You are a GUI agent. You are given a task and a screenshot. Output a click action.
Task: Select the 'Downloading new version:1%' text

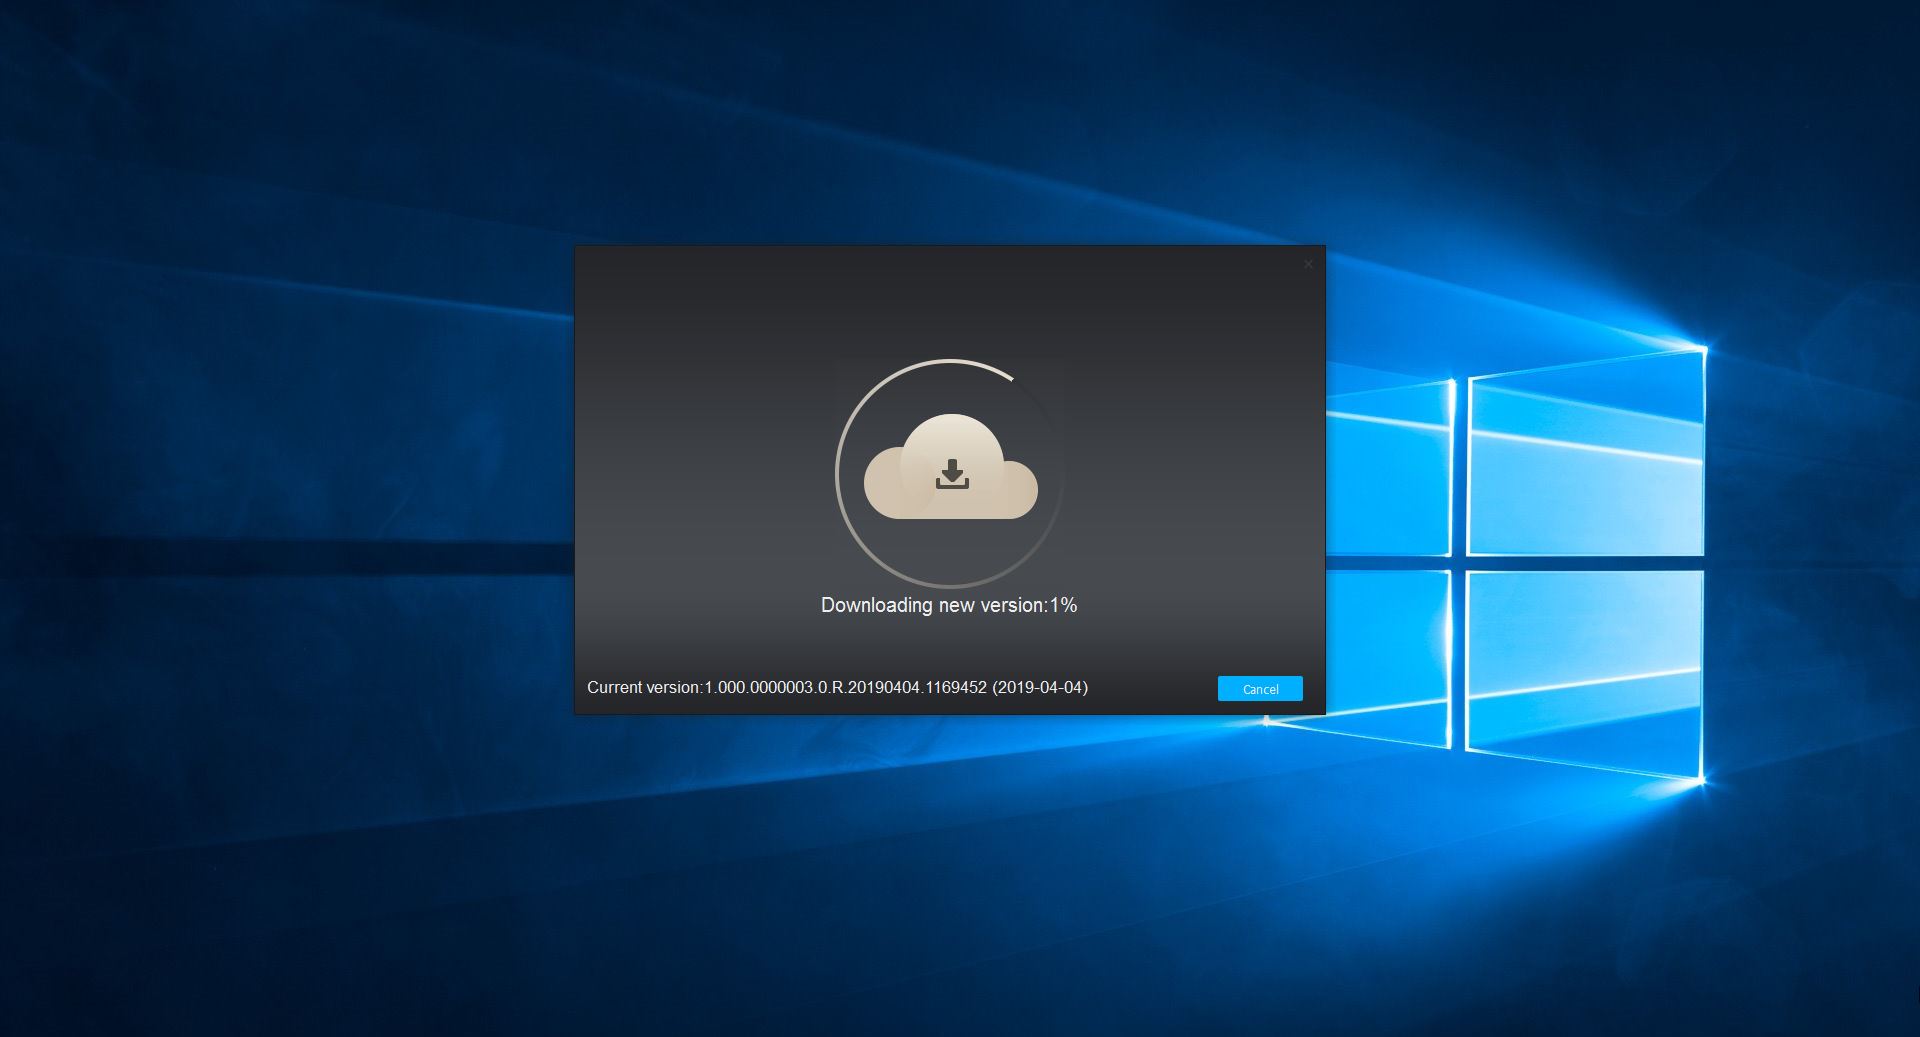pyautogui.click(x=949, y=605)
